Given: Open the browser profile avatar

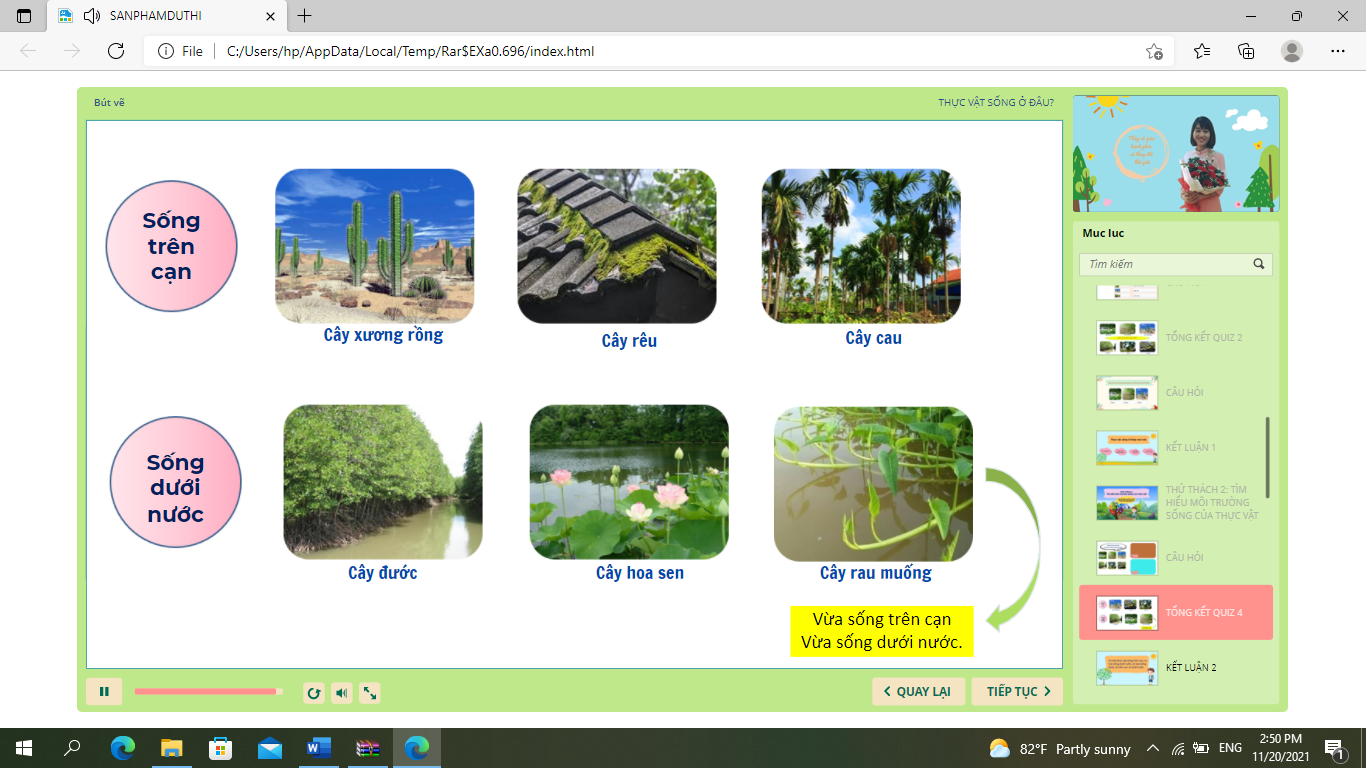Looking at the screenshot, I should pyautogui.click(x=1292, y=51).
